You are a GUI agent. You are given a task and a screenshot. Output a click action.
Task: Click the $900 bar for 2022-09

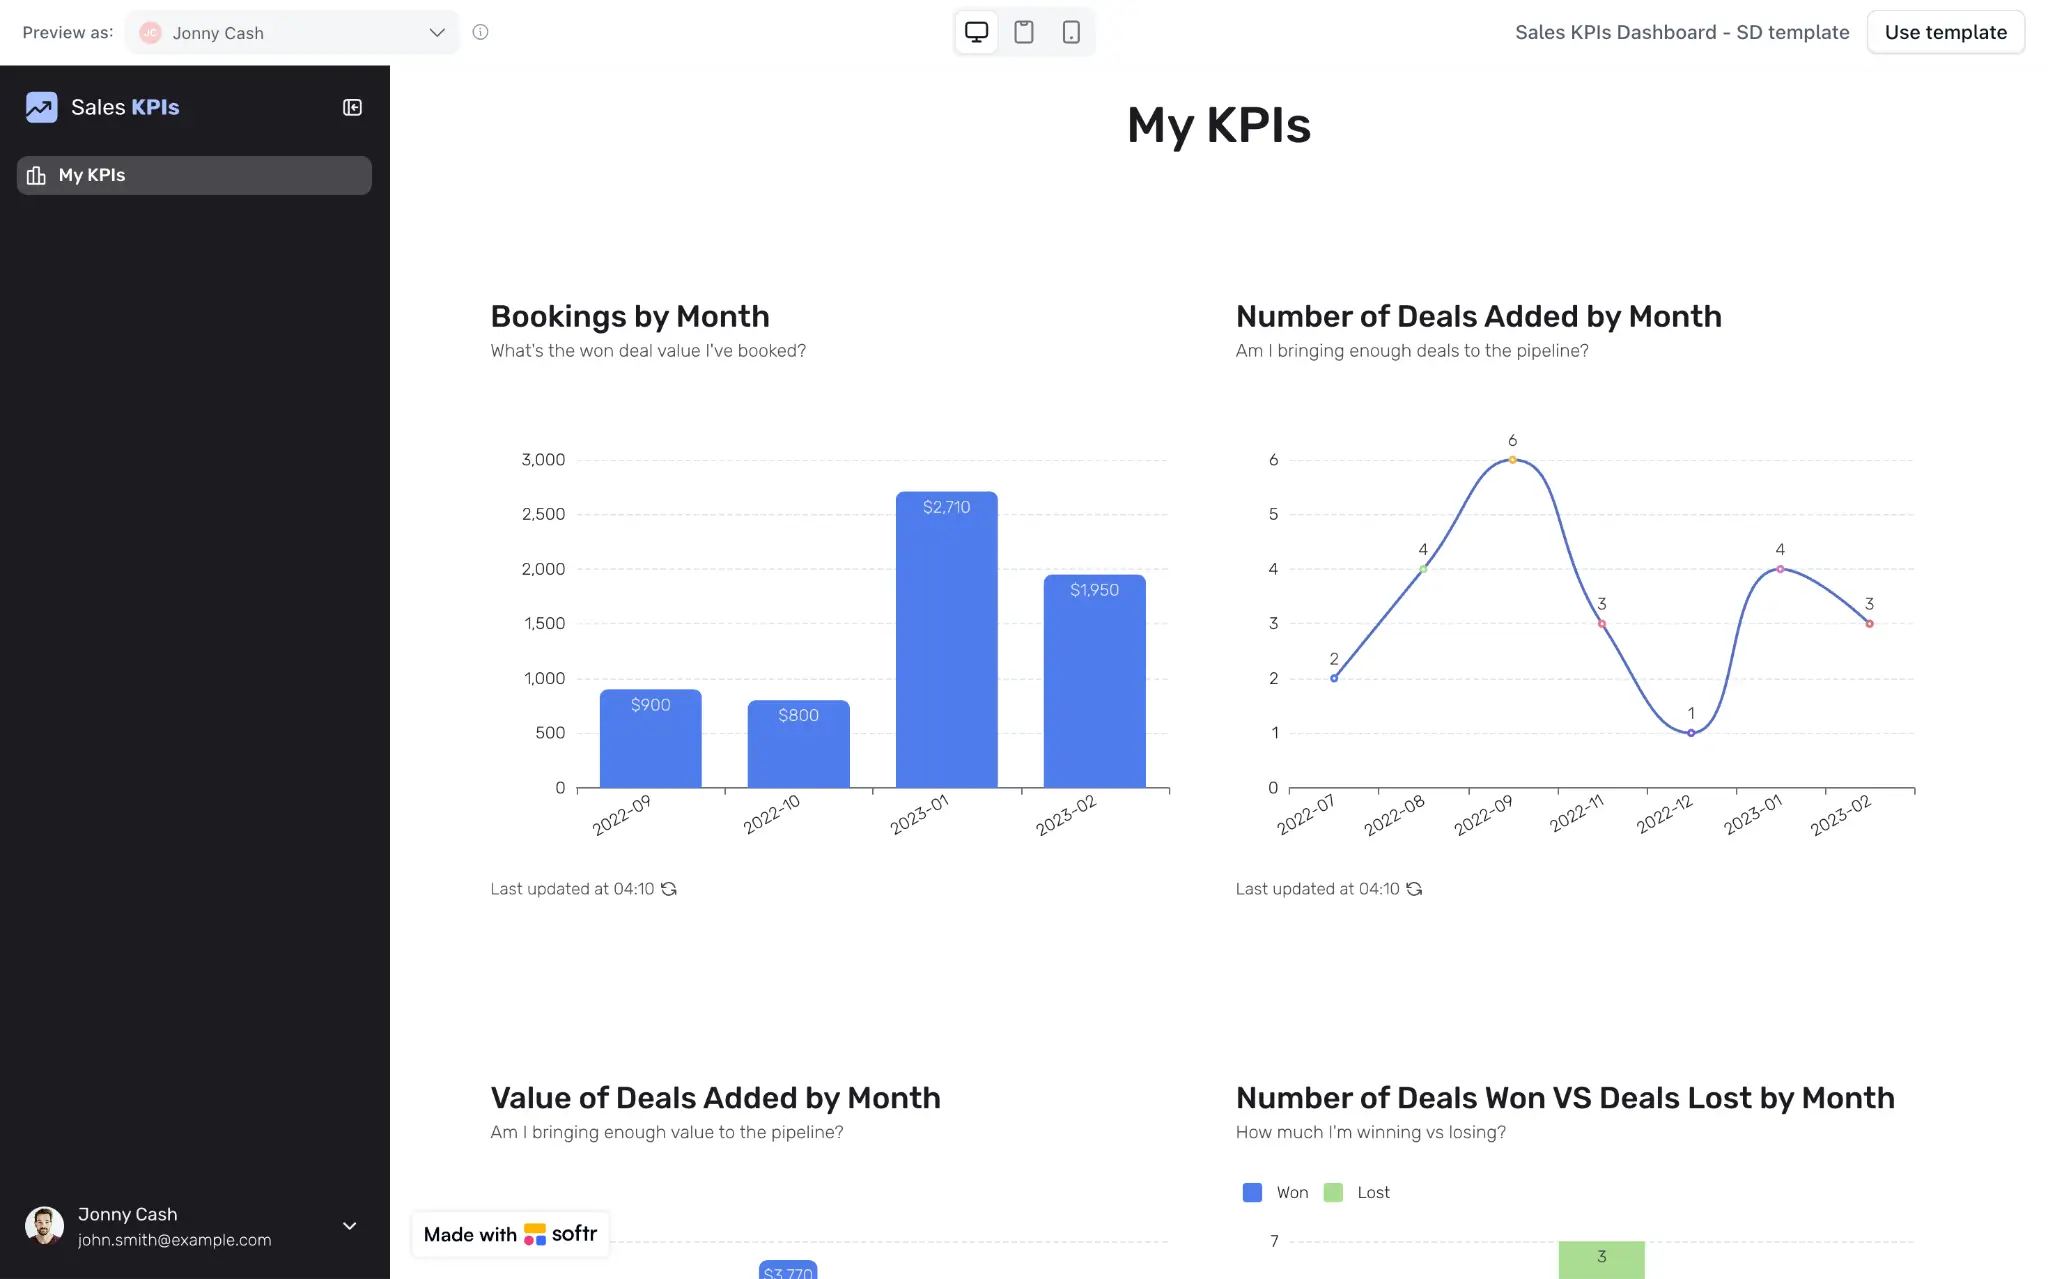[650, 739]
